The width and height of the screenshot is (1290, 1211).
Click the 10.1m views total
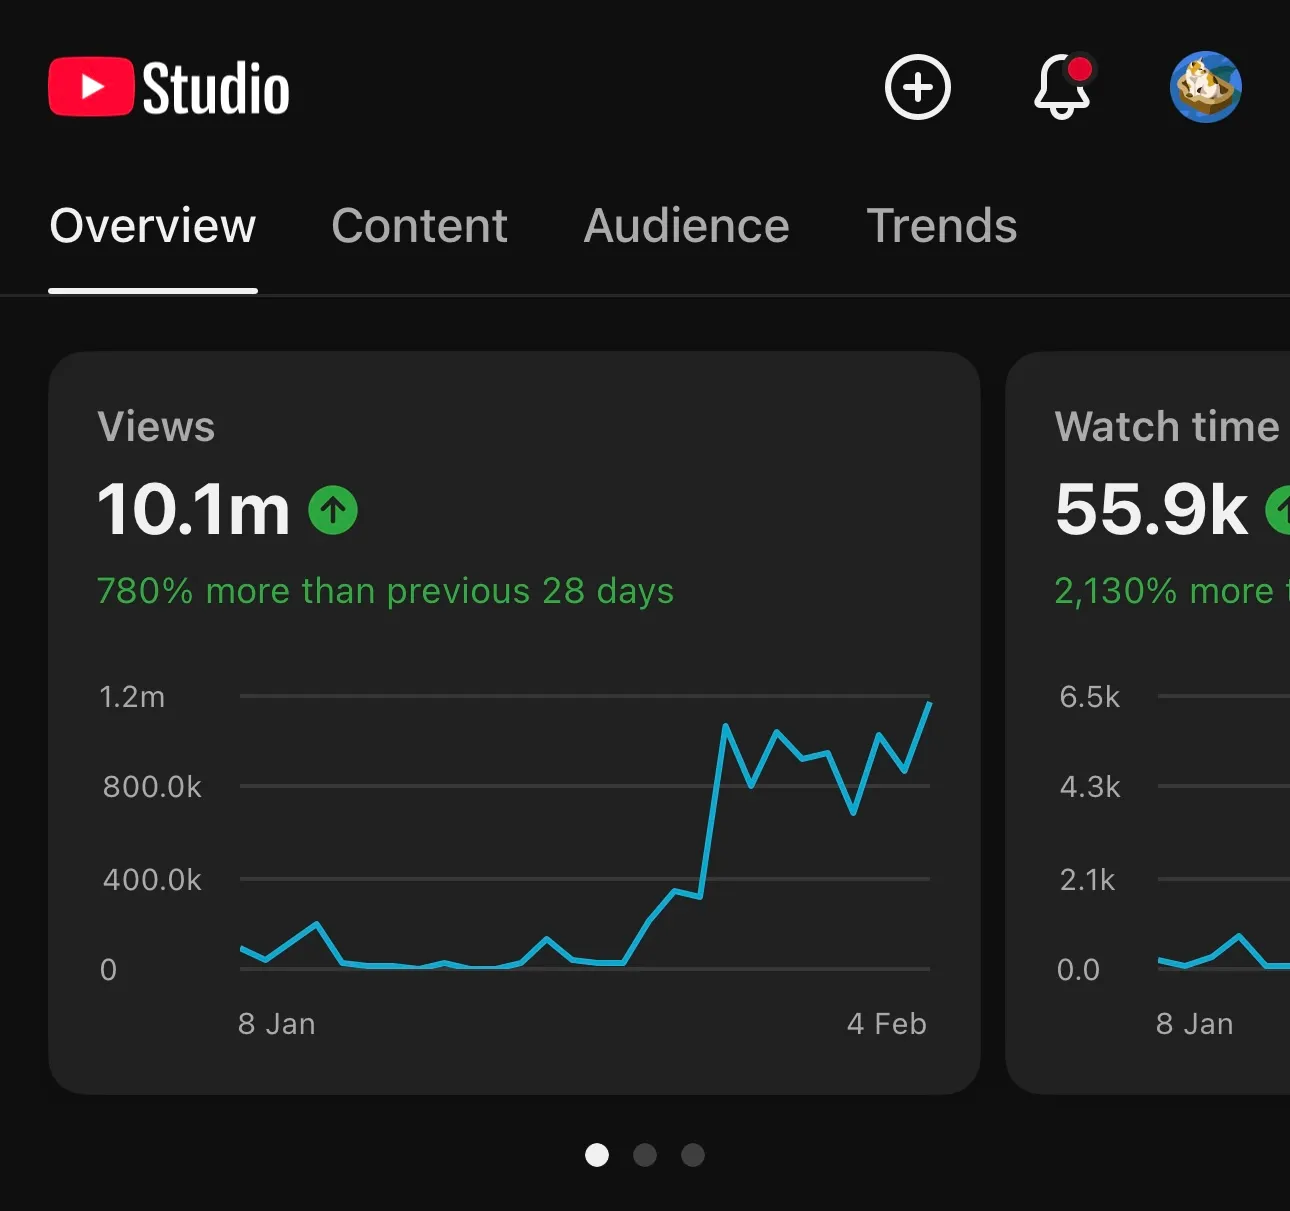click(194, 509)
